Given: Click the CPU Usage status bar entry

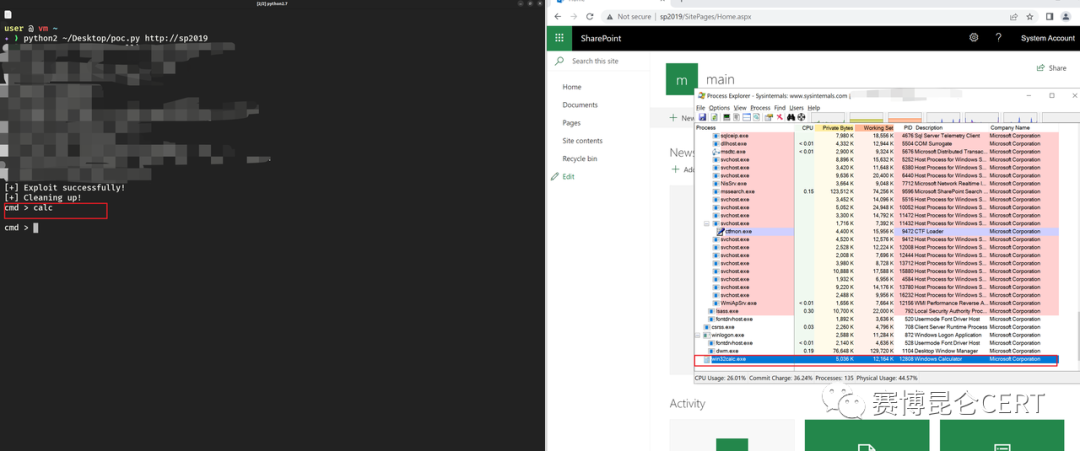Looking at the screenshot, I should [x=718, y=377].
